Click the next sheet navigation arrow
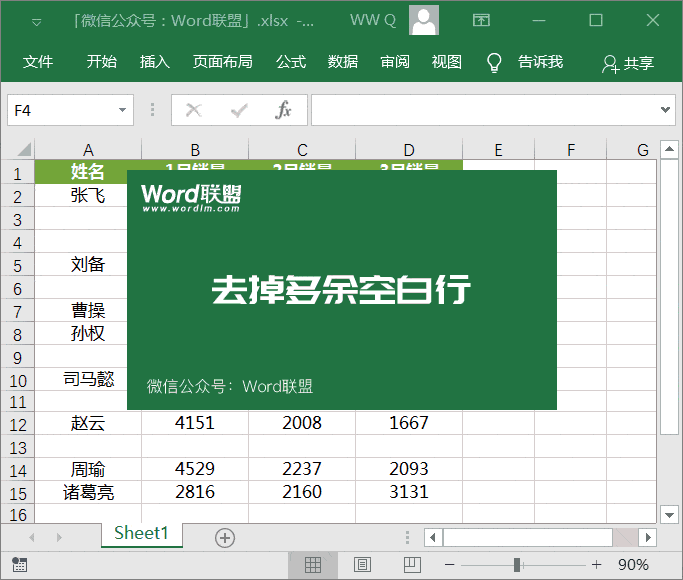 coord(59,538)
